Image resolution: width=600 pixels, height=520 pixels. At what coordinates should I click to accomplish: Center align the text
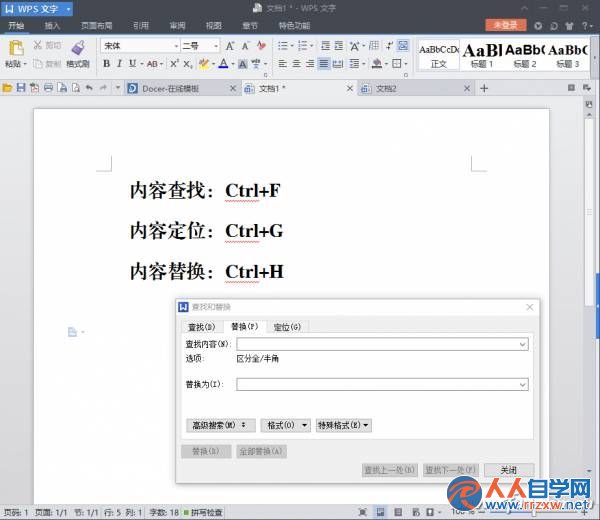tap(296, 64)
